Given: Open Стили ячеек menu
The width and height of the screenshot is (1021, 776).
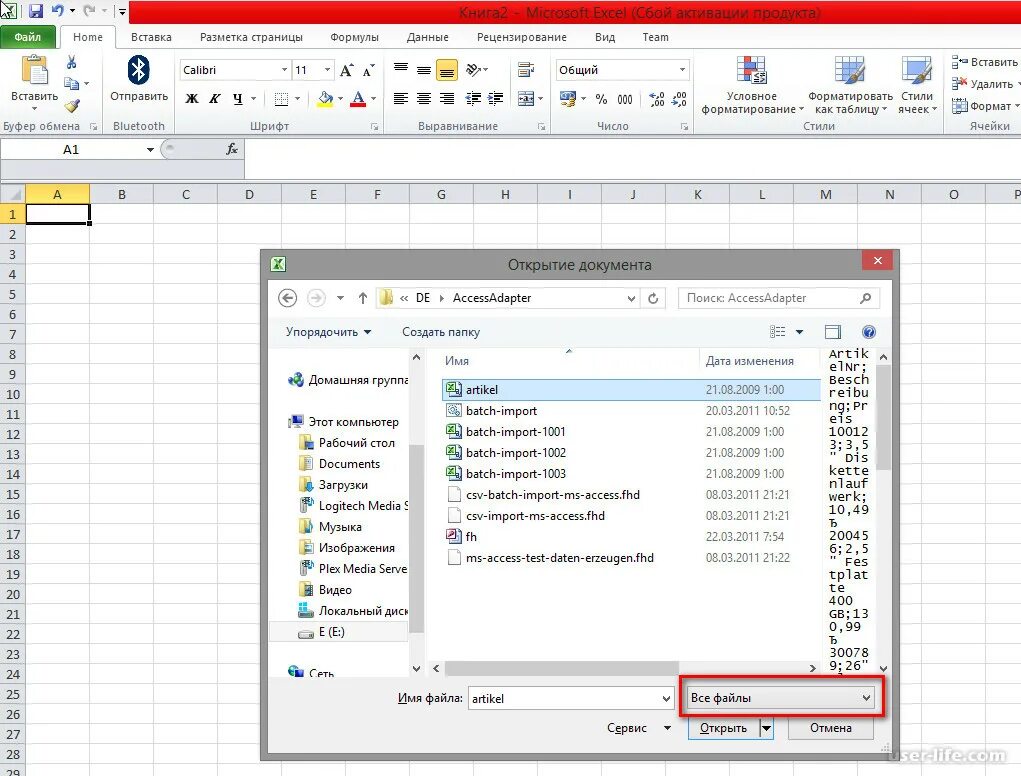Looking at the screenshot, I should click(x=917, y=85).
